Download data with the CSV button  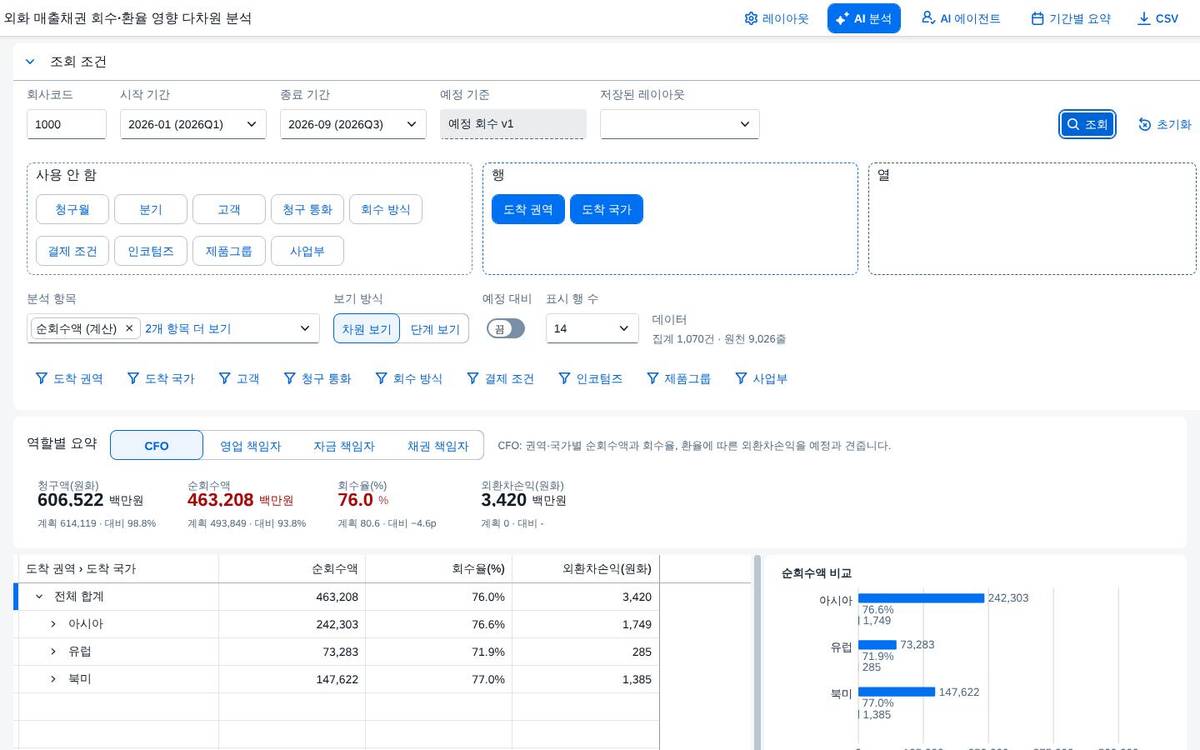click(x=1158, y=18)
